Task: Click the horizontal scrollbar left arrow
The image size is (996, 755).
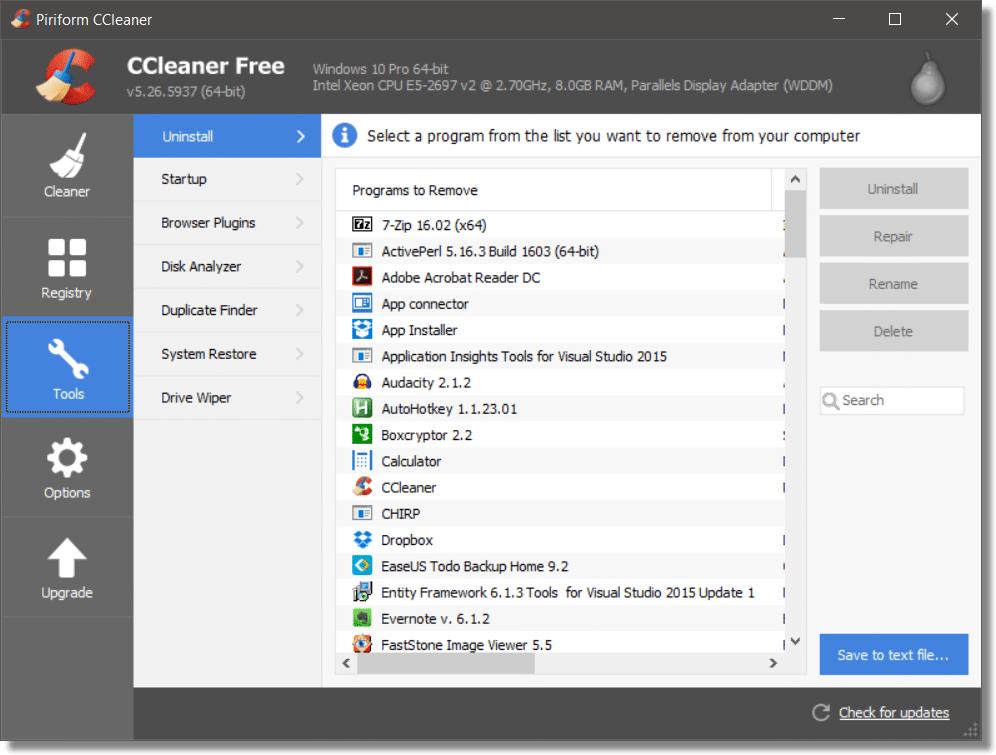Action: tap(346, 663)
